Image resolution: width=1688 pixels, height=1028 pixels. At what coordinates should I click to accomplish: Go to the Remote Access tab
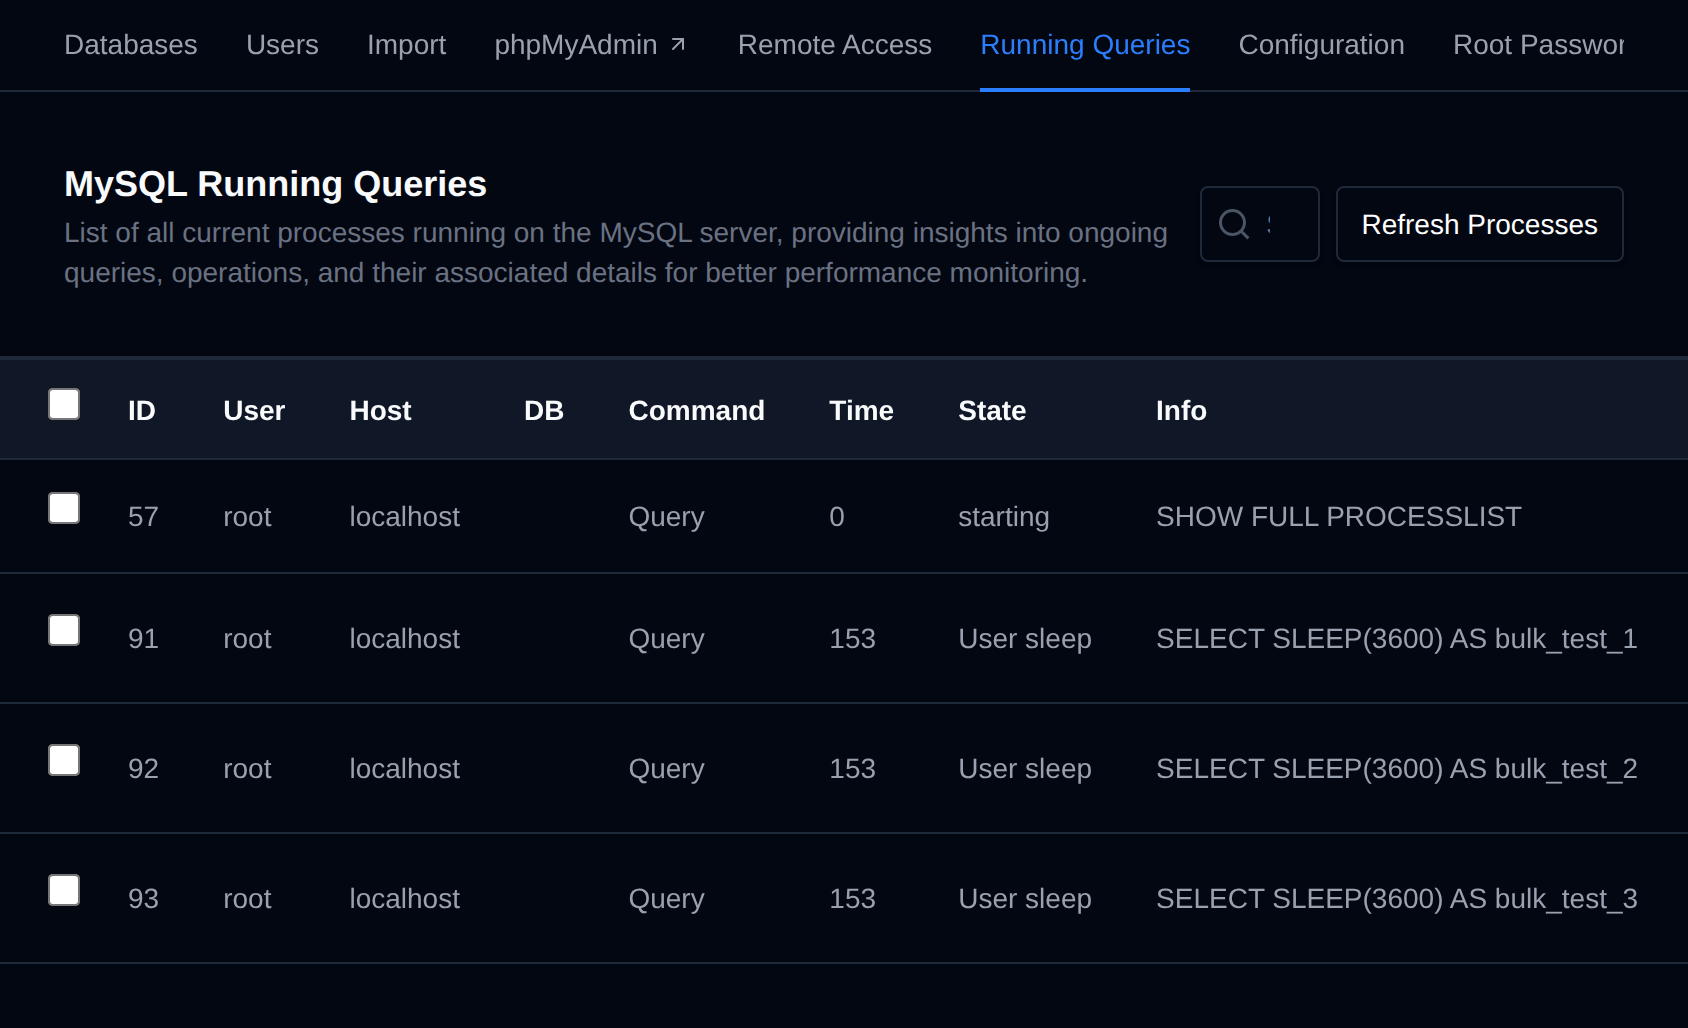click(x=835, y=45)
